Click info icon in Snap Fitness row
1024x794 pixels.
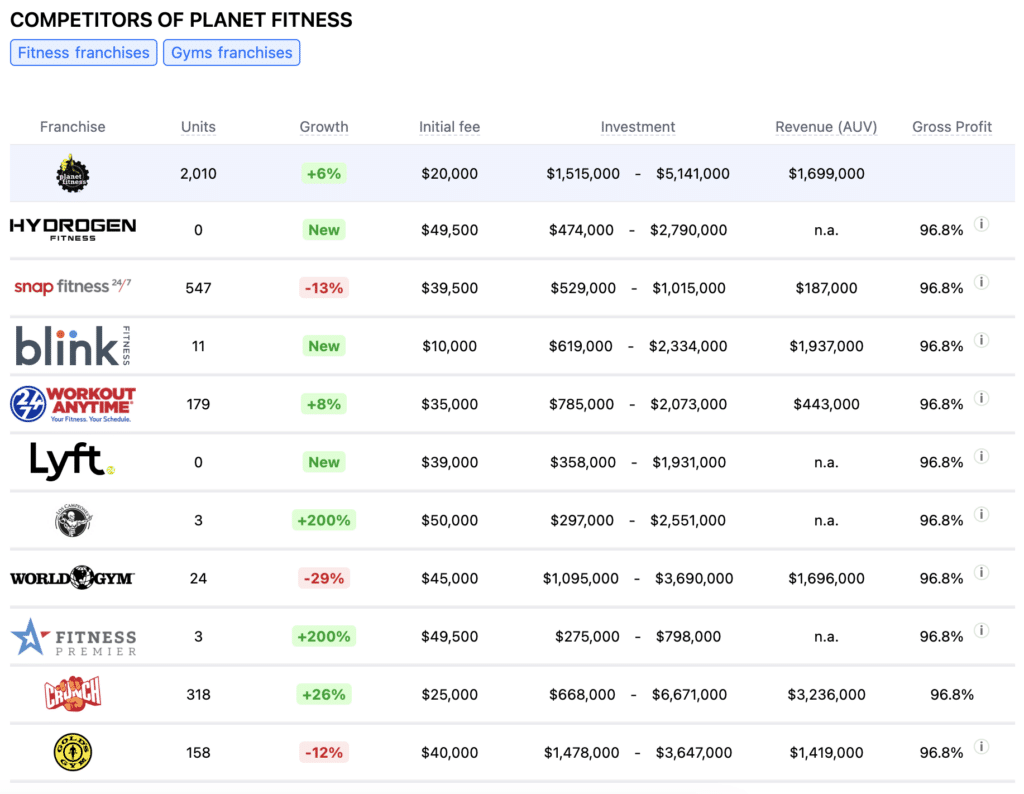tap(981, 282)
